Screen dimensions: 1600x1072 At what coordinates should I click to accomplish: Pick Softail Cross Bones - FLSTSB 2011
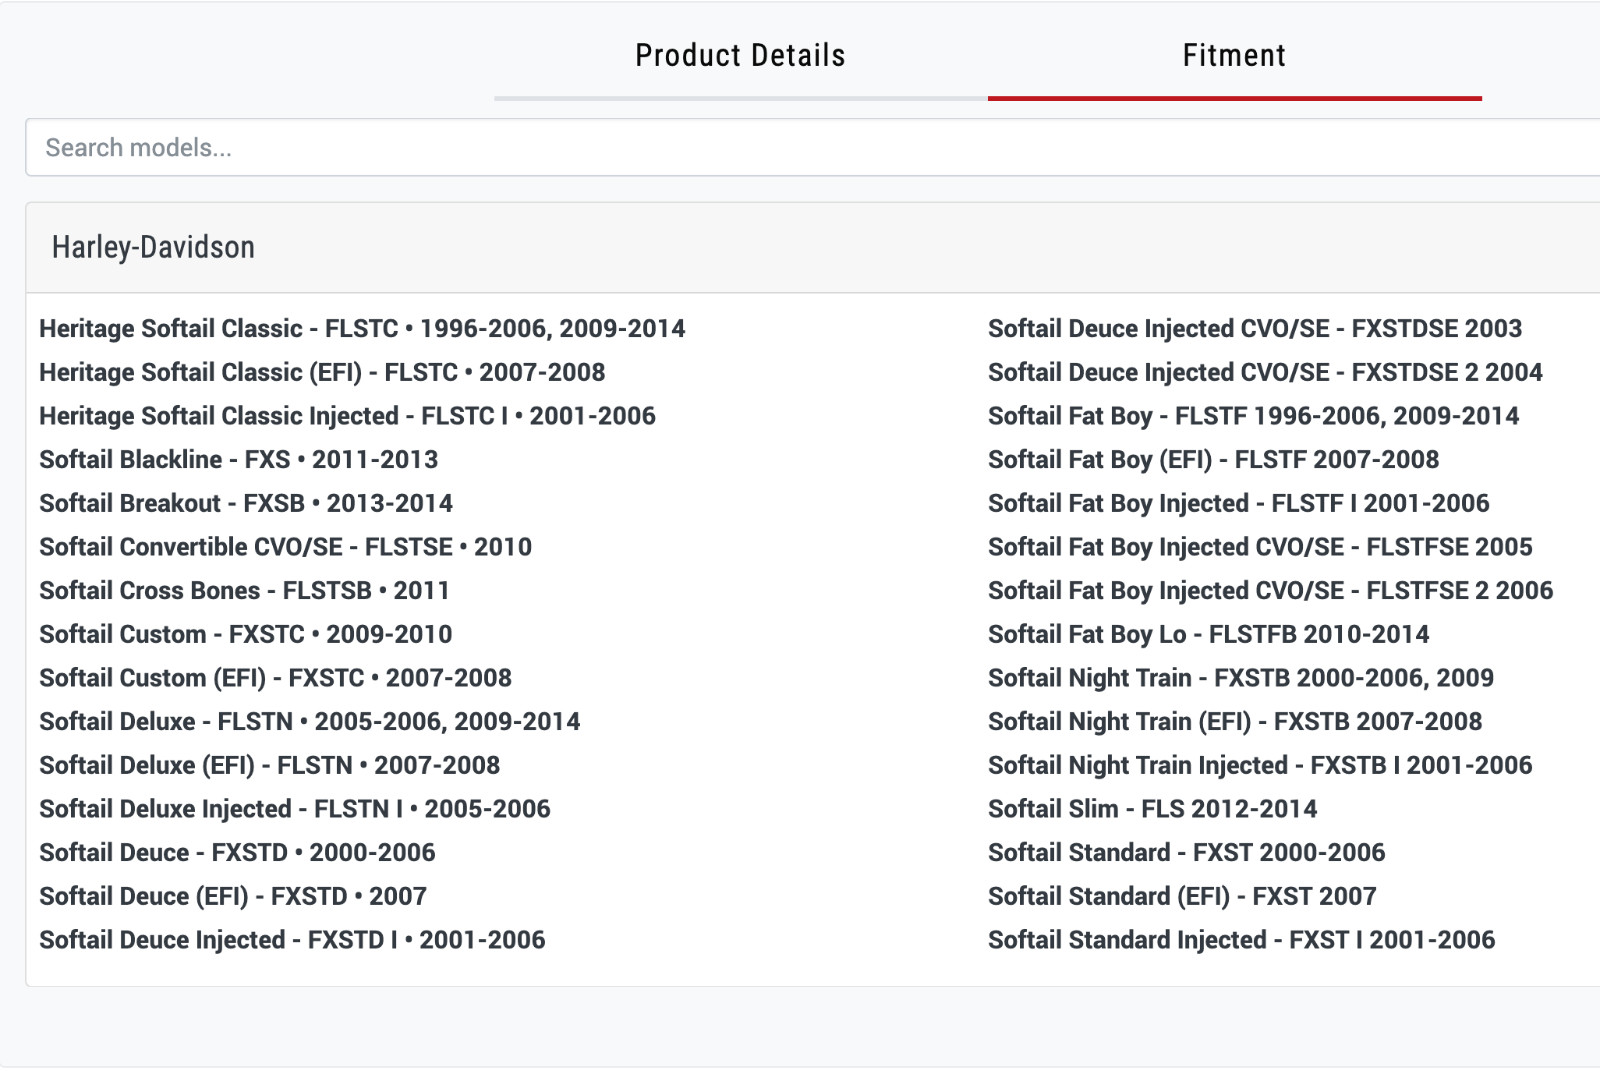[244, 591]
